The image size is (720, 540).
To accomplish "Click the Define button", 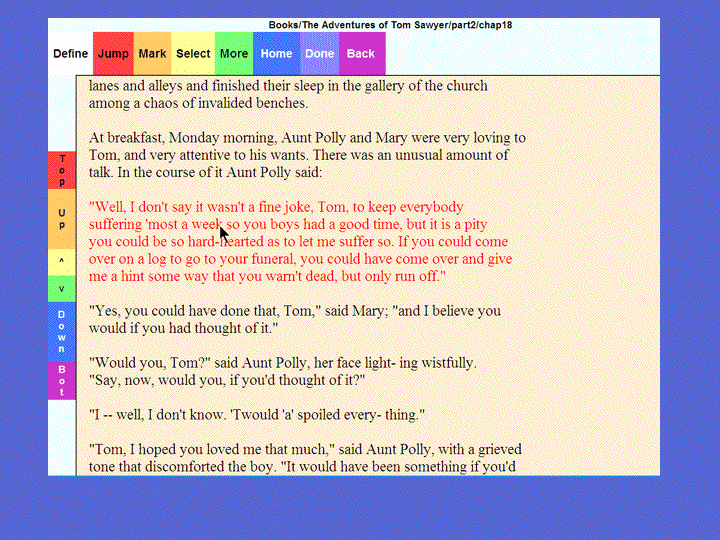I will click(x=70, y=54).
